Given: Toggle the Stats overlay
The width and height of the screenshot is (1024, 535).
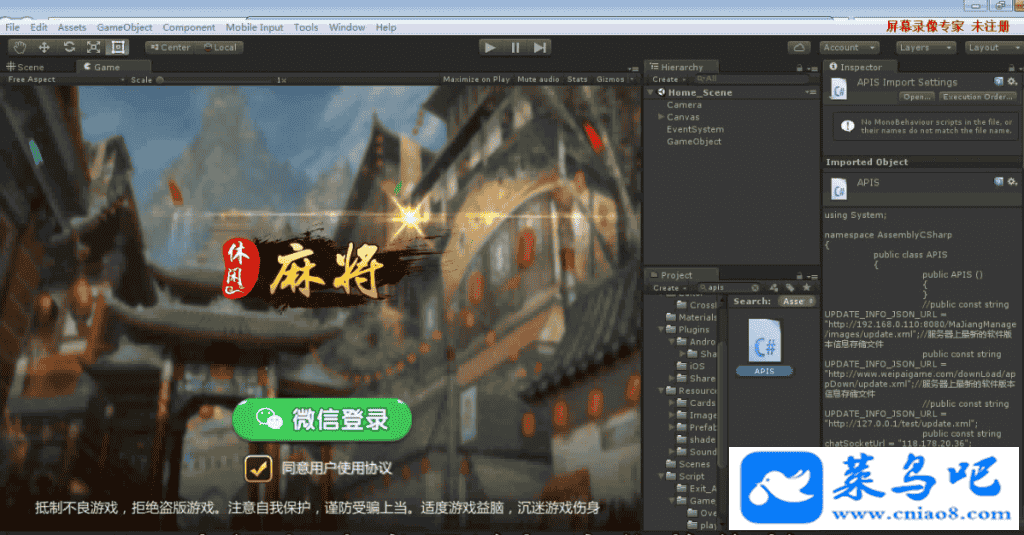Looking at the screenshot, I should pyautogui.click(x=577, y=79).
